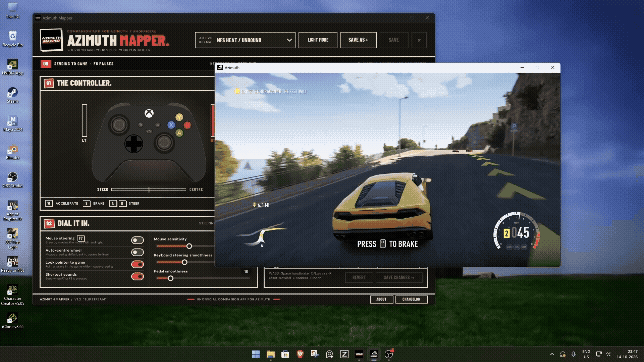Click the LT trigger level bar
Viewport: 644px width, 362px height.
(x=84, y=120)
